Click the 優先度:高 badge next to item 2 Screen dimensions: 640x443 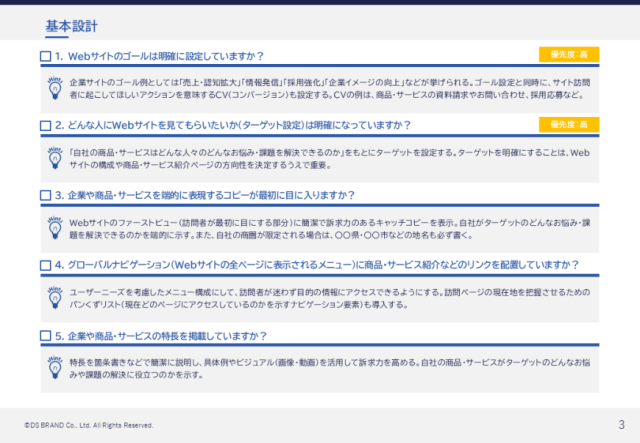569,125
